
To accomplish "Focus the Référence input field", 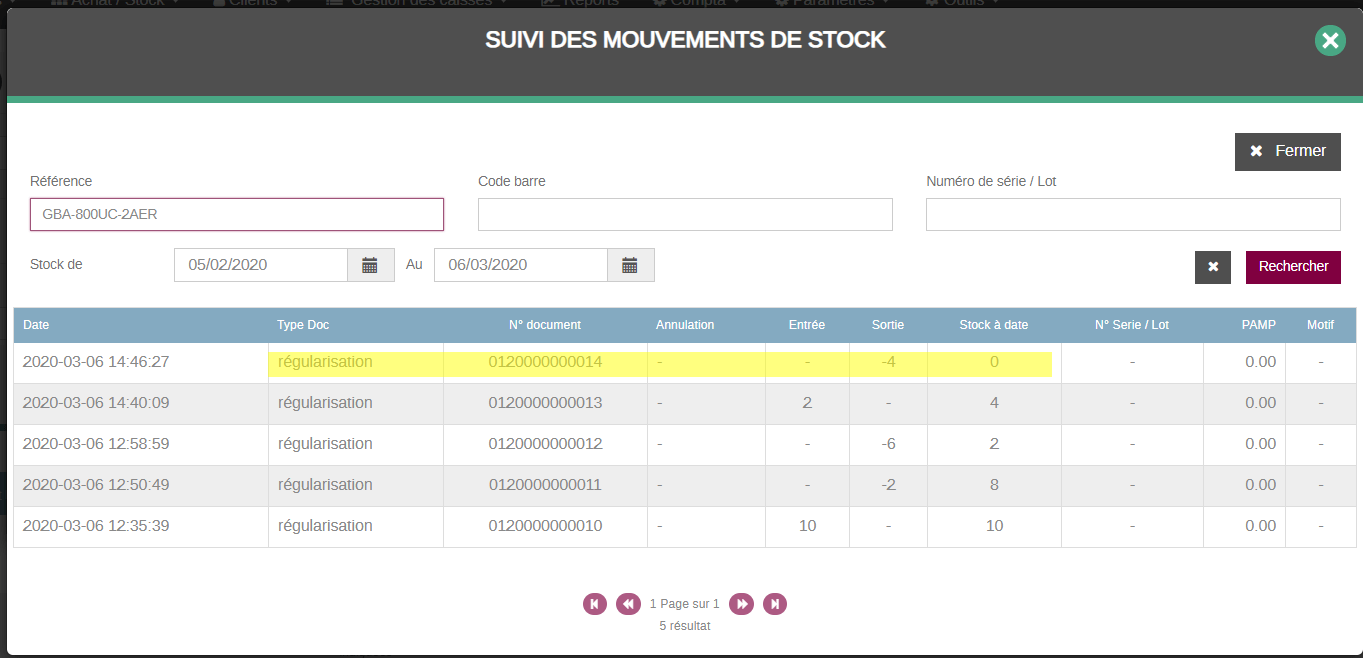I will 237,214.
